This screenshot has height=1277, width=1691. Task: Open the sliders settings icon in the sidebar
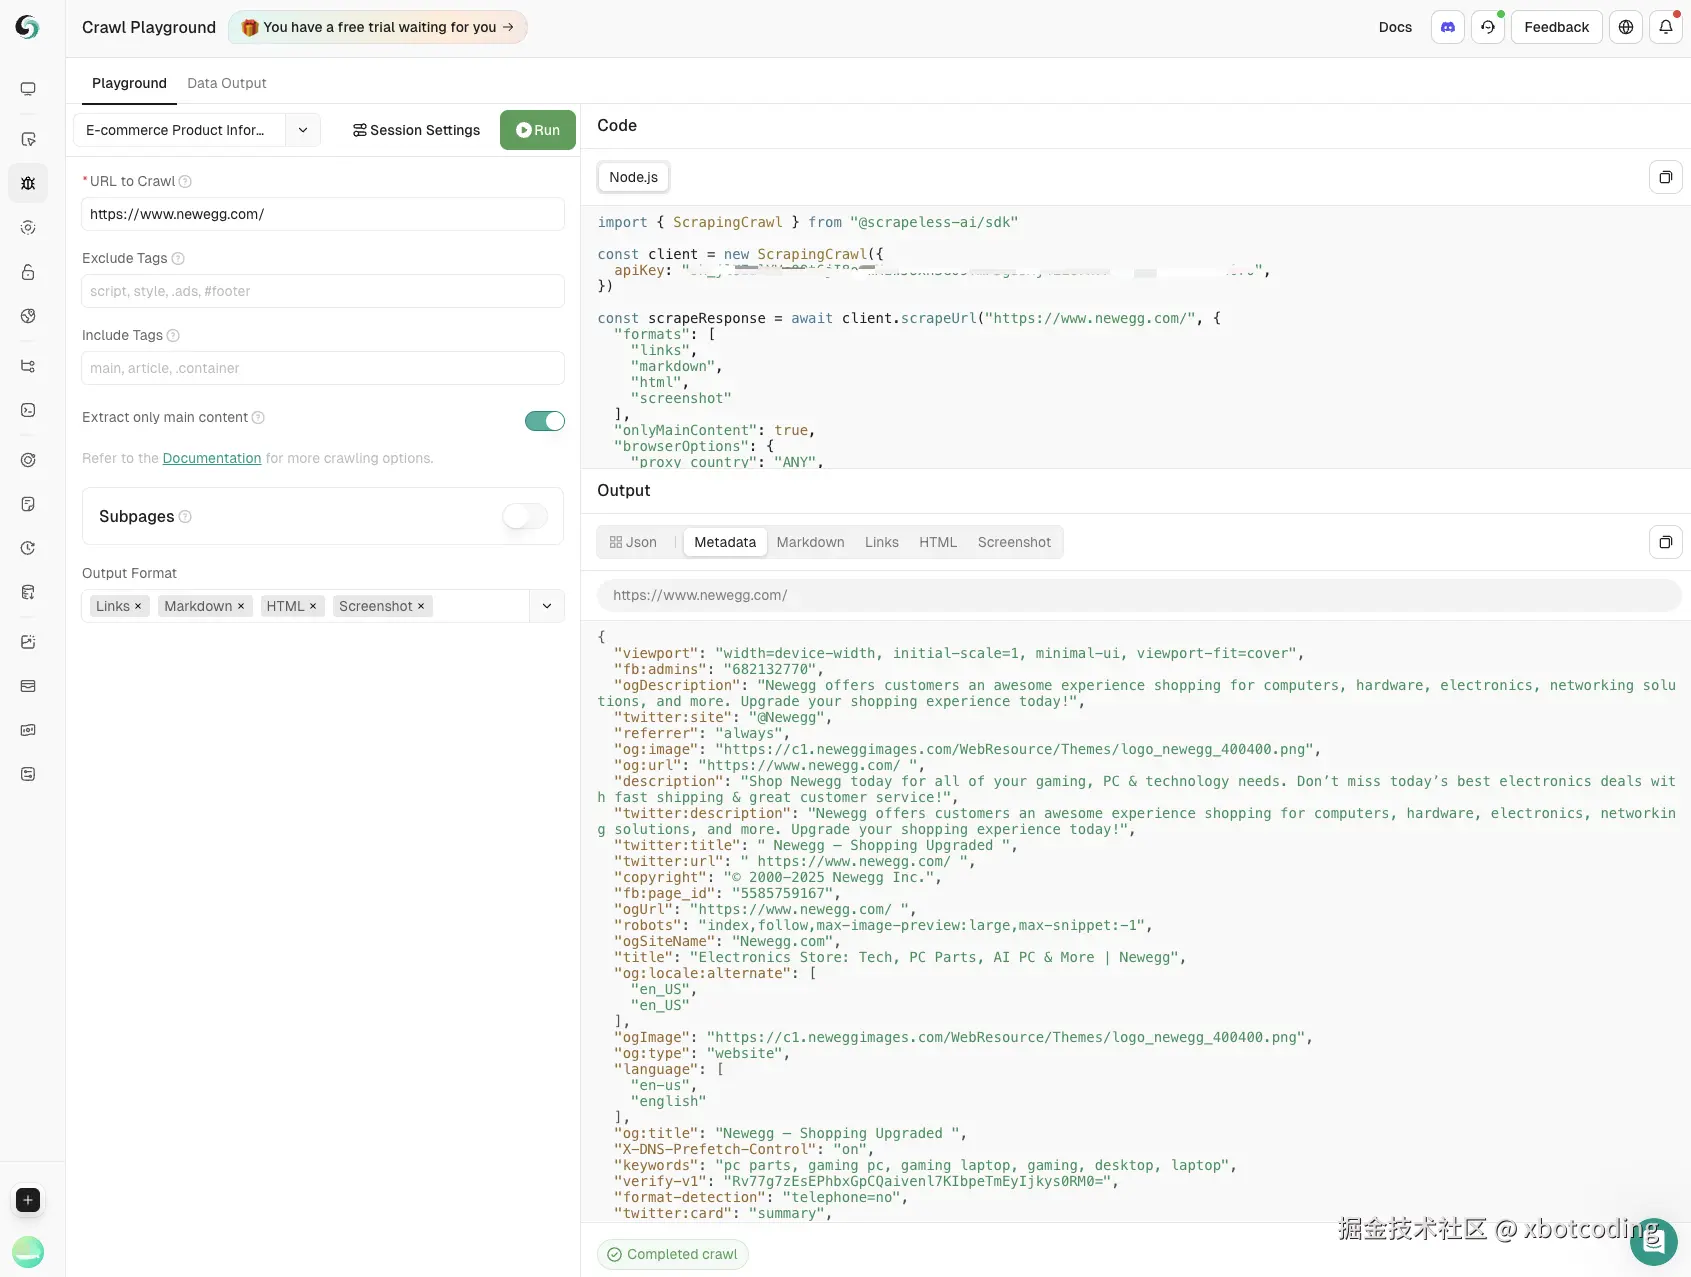28,774
